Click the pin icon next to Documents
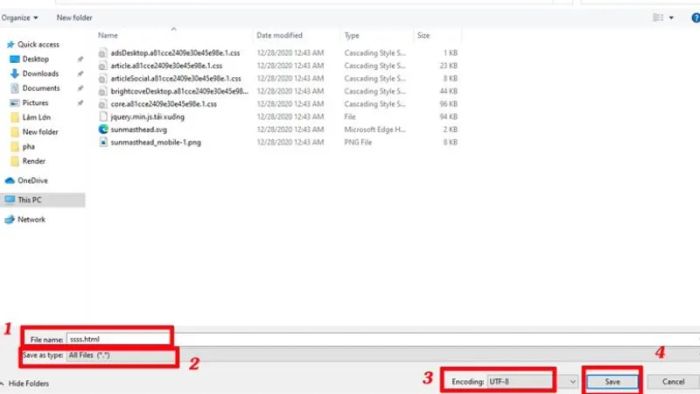The height and width of the screenshot is (394, 700). tap(80, 88)
